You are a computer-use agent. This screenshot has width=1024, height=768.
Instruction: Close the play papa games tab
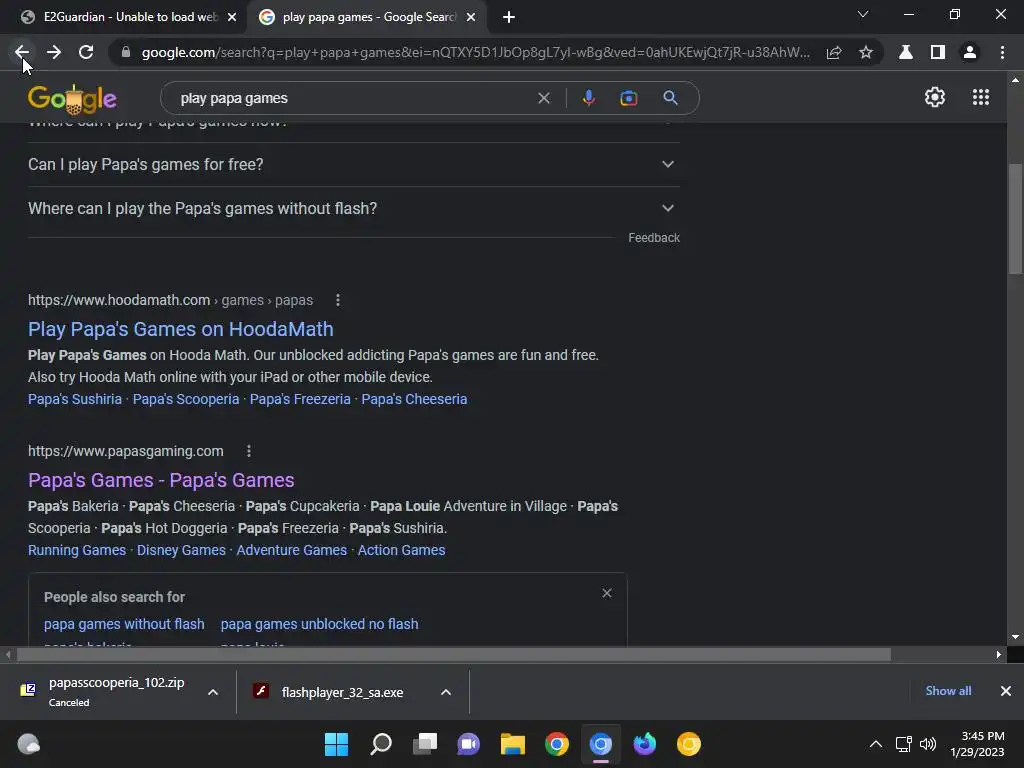tap(471, 17)
